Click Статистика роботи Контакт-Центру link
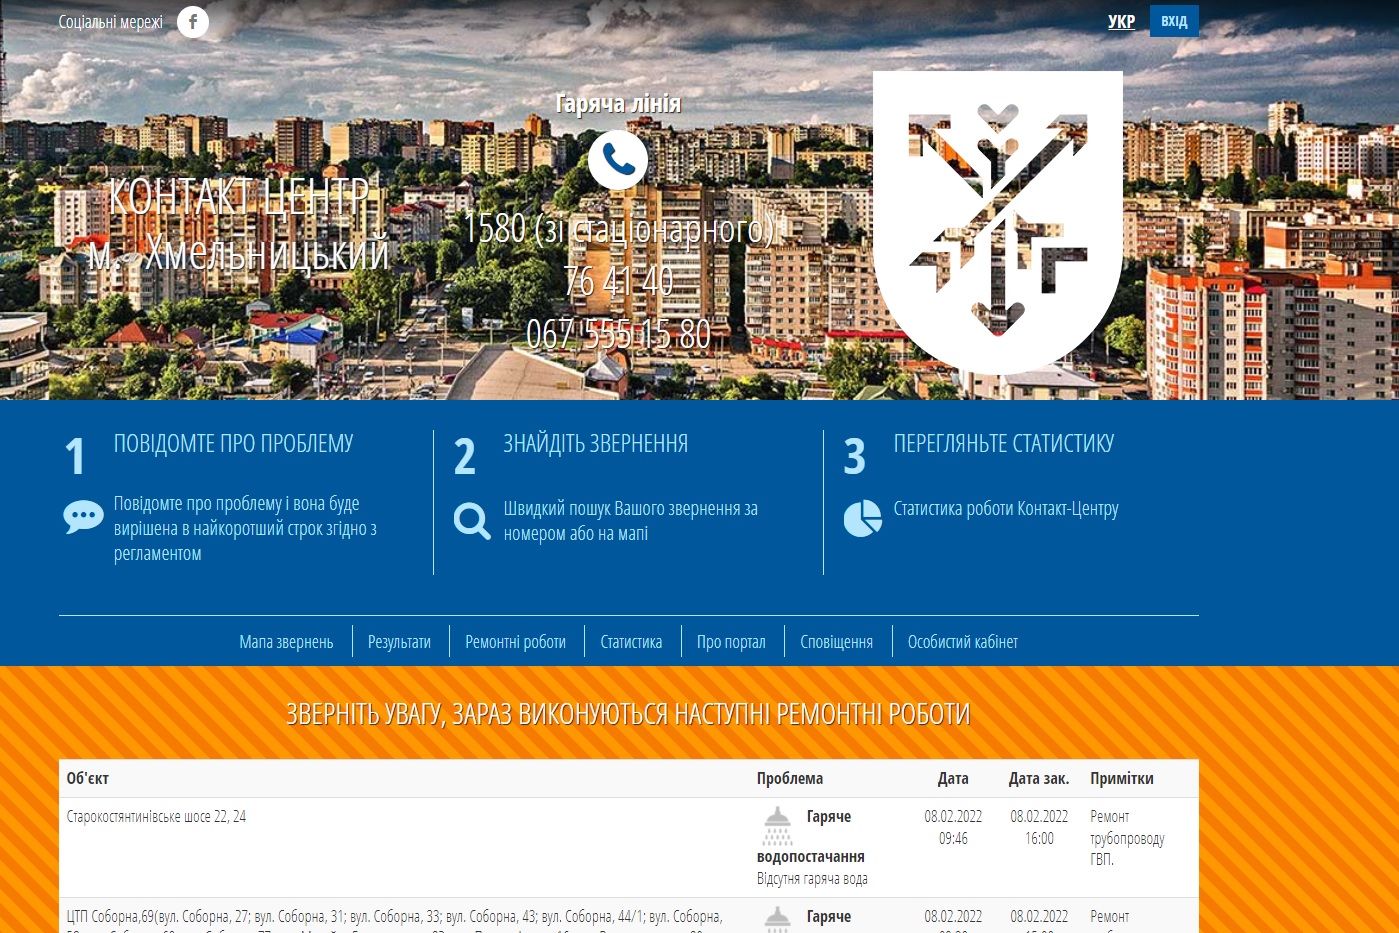Viewport: 1399px width, 933px height. coord(1006,508)
